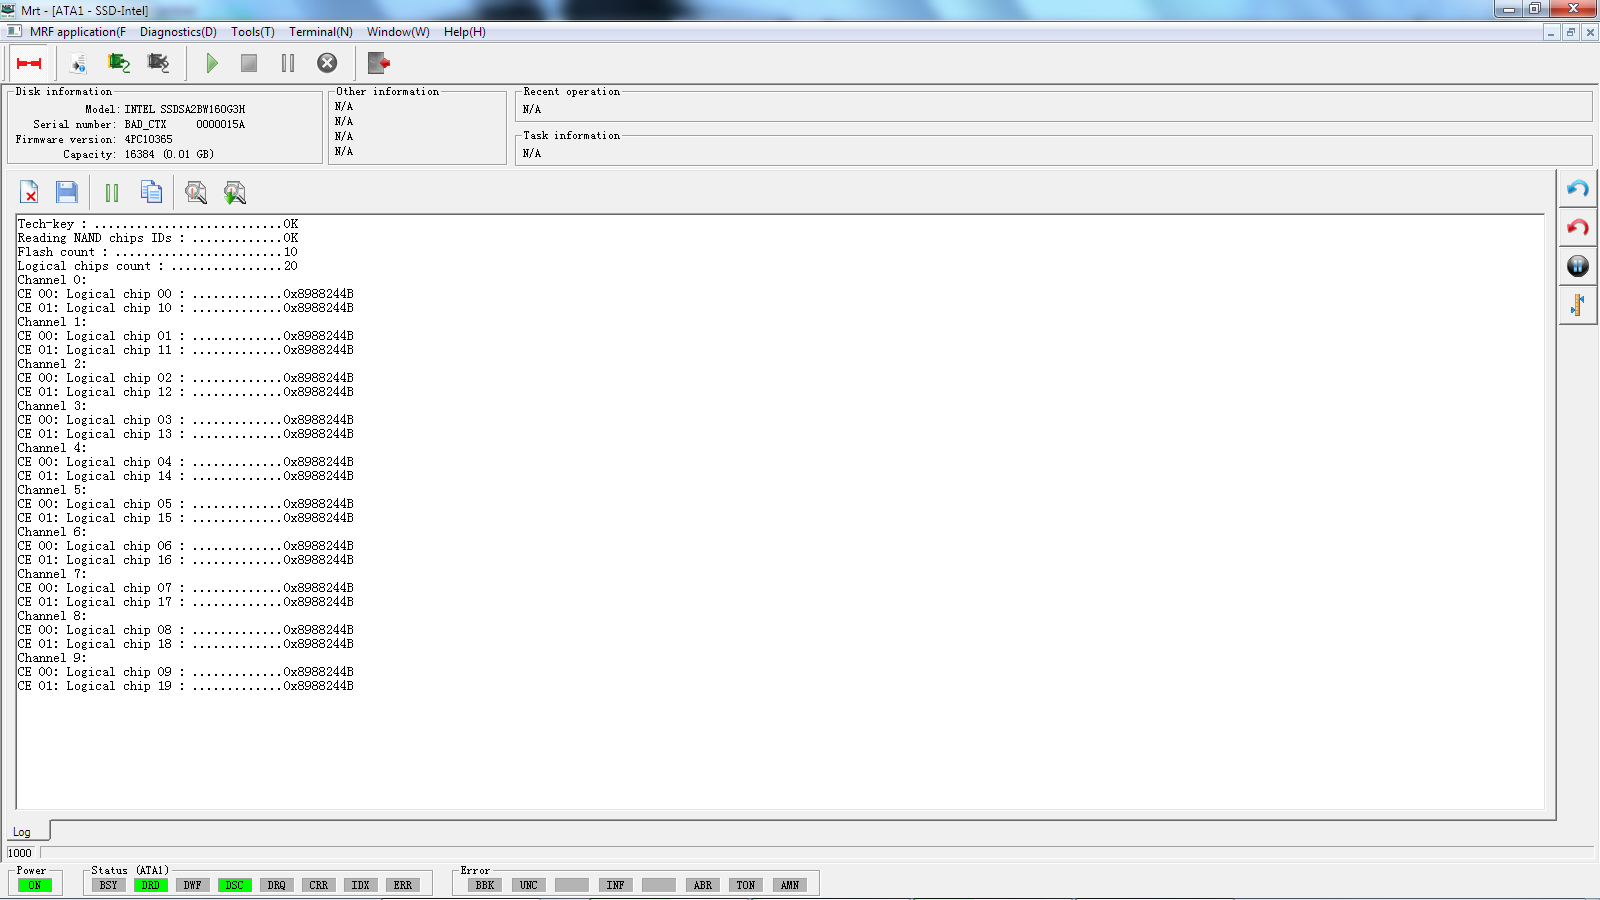Click the red undo arrow sidebar button
This screenshot has height=900, width=1600.
(1578, 228)
